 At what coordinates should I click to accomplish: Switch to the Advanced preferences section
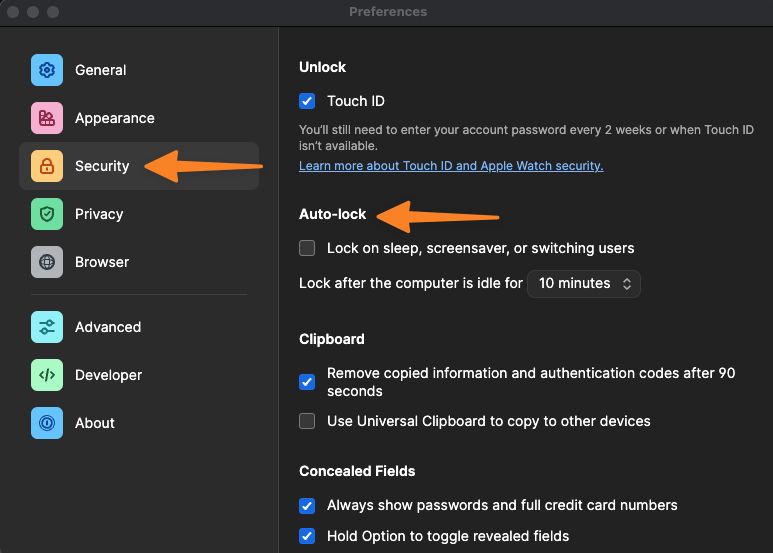[x=139, y=327]
